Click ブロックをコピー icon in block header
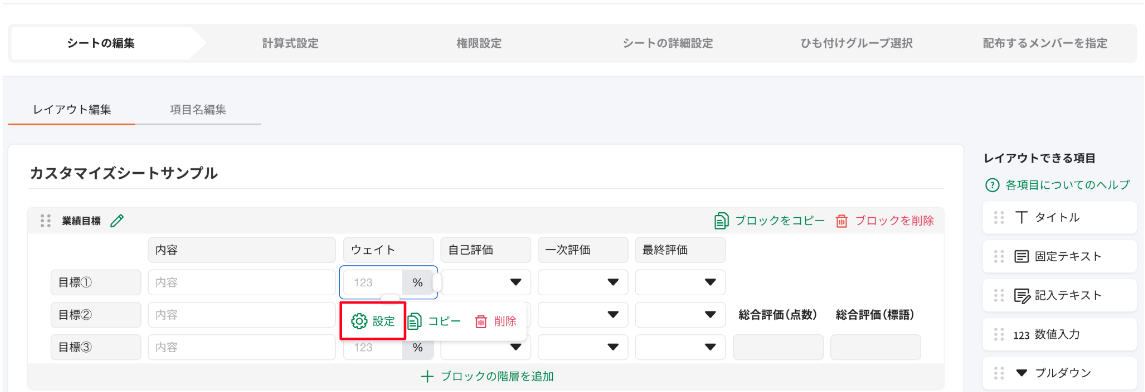The image size is (1145, 392). 721,220
